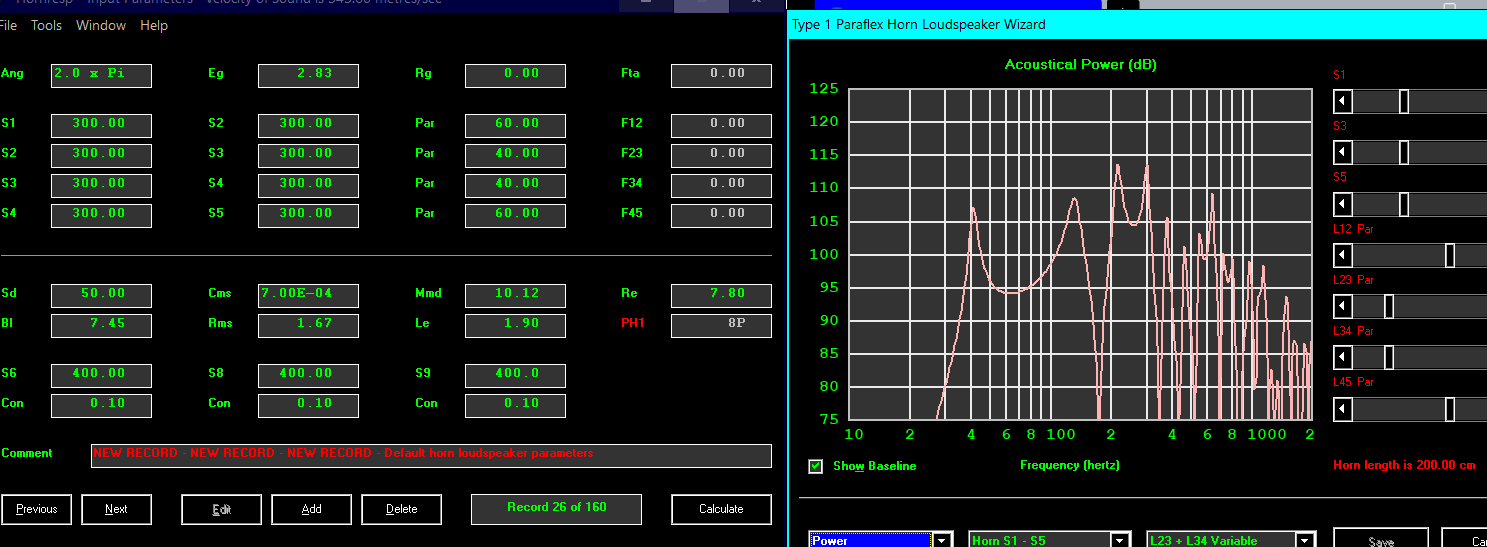Click the L12 Par slider thumb

pos(1450,255)
